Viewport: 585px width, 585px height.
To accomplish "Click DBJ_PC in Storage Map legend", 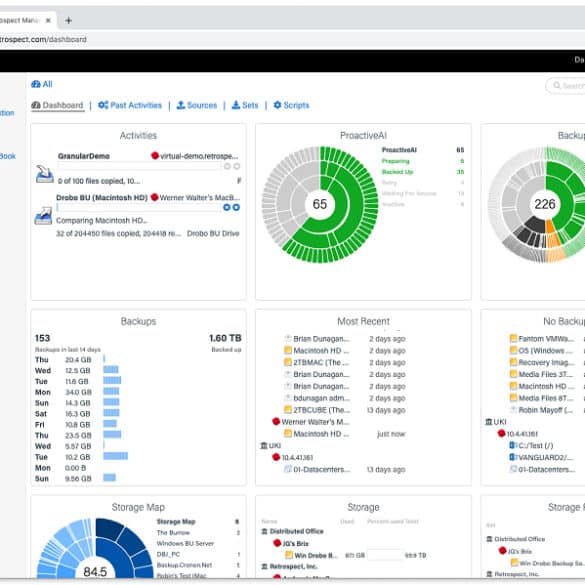I will pyautogui.click(x=168, y=554).
